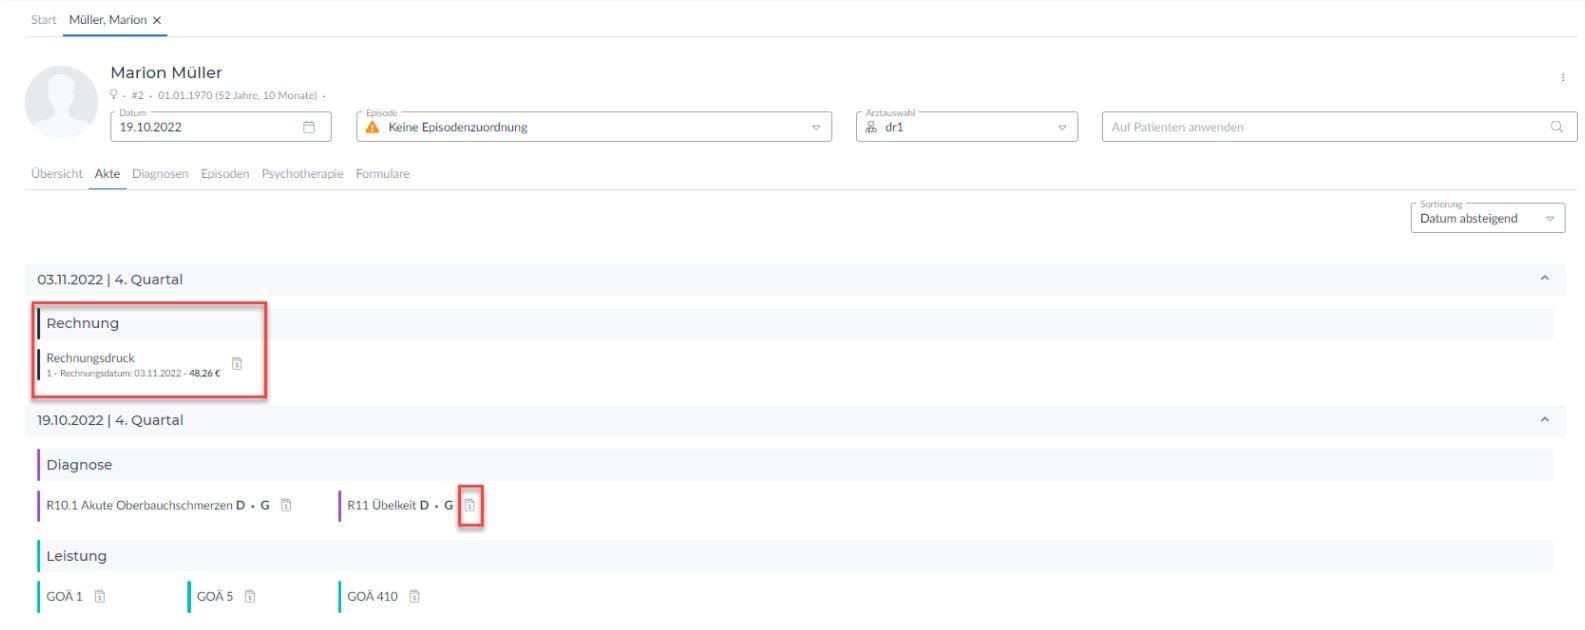Click the document icon beside R10.1 Akute Oberbauchschmerzen
The width and height of the screenshot is (1585, 630).
[x=286, y=505]
